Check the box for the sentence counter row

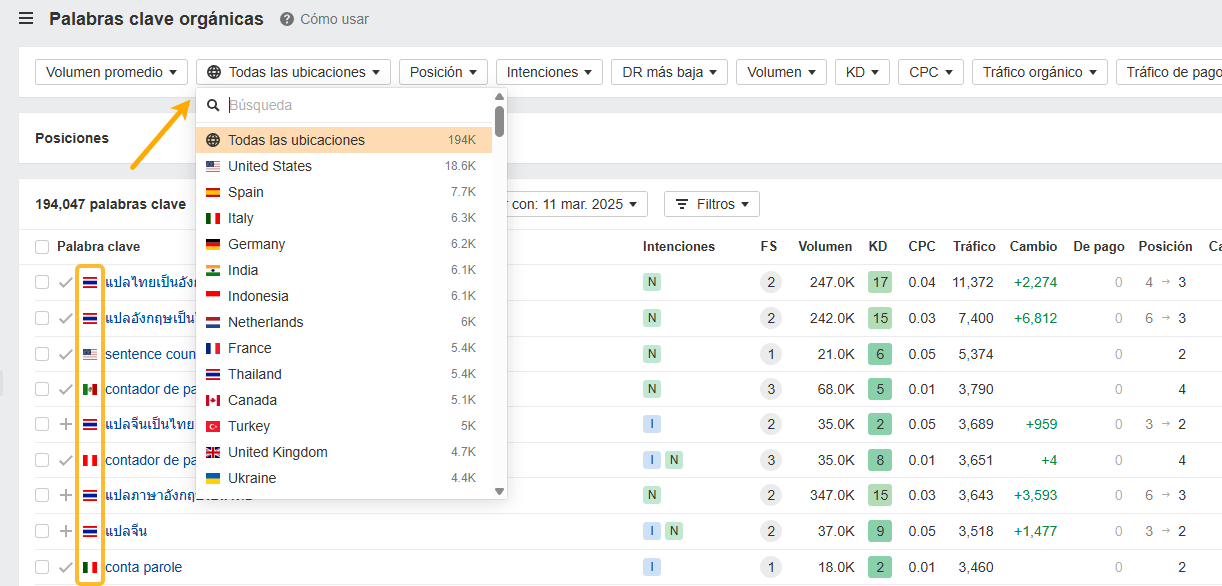[x=42, y=354]
